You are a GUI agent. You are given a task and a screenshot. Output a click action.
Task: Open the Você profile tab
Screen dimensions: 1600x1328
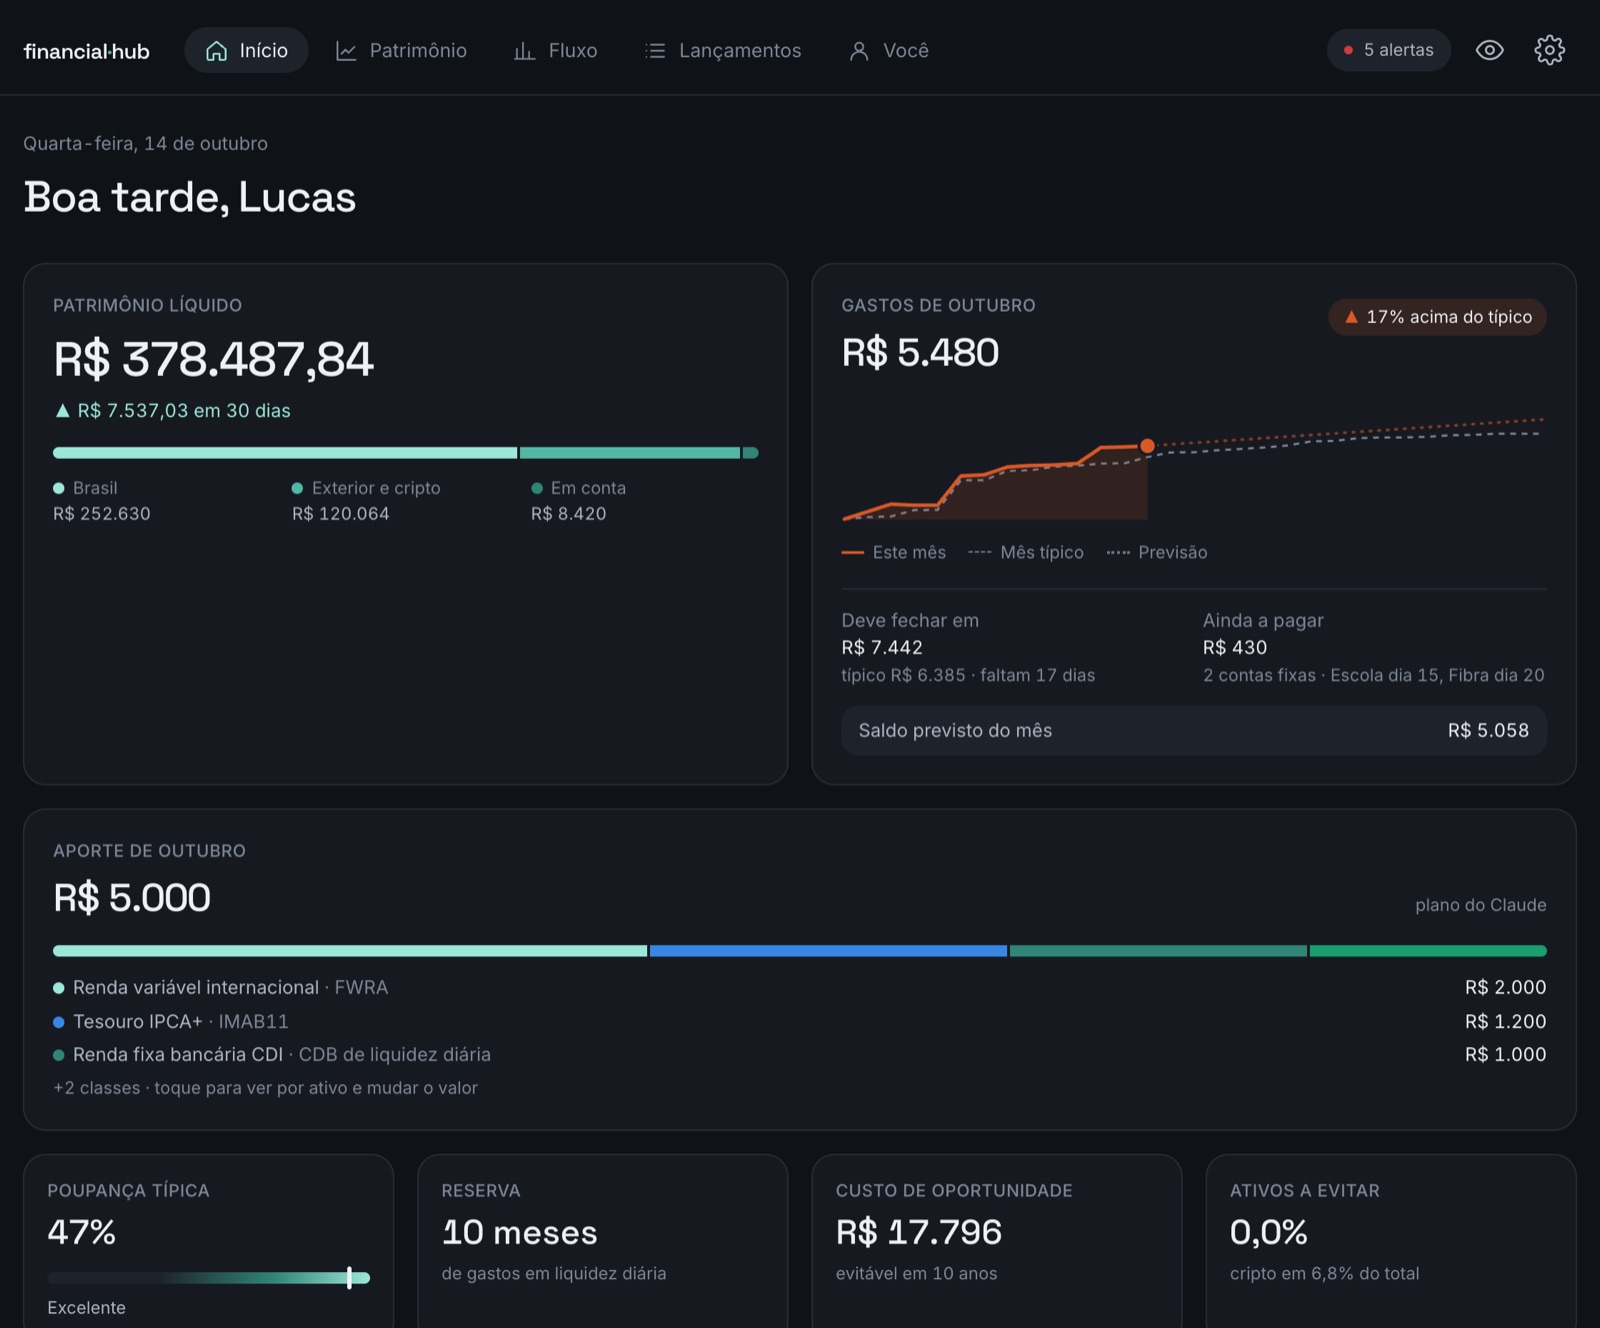click(889, 50)
